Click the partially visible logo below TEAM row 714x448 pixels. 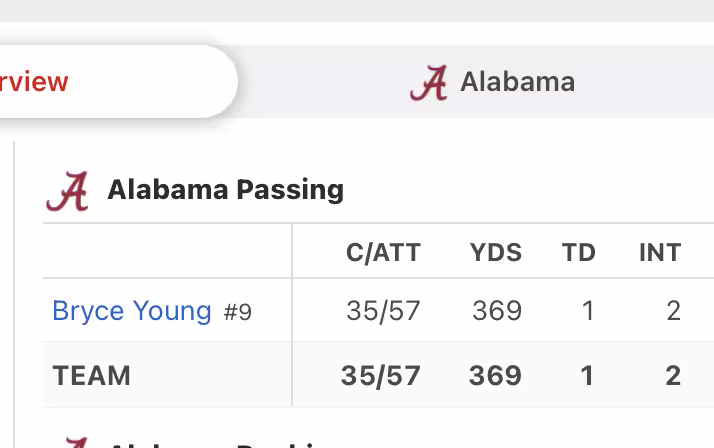[75, 441]
